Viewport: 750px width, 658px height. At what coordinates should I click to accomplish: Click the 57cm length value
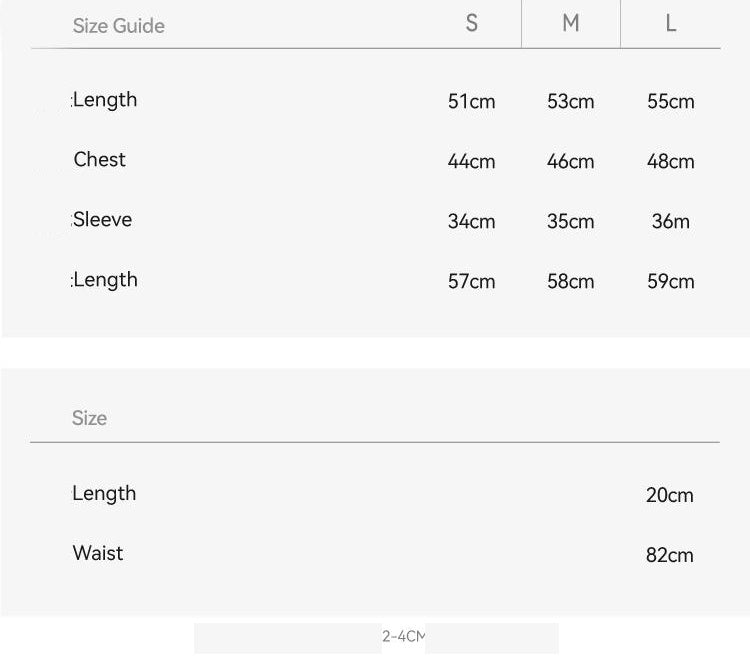click(472, 281)
